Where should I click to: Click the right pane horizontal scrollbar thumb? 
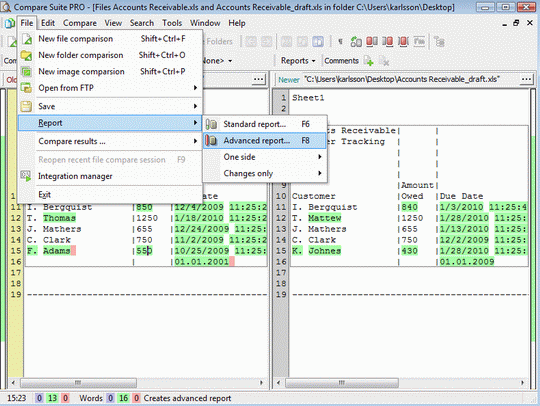point(342,383)
